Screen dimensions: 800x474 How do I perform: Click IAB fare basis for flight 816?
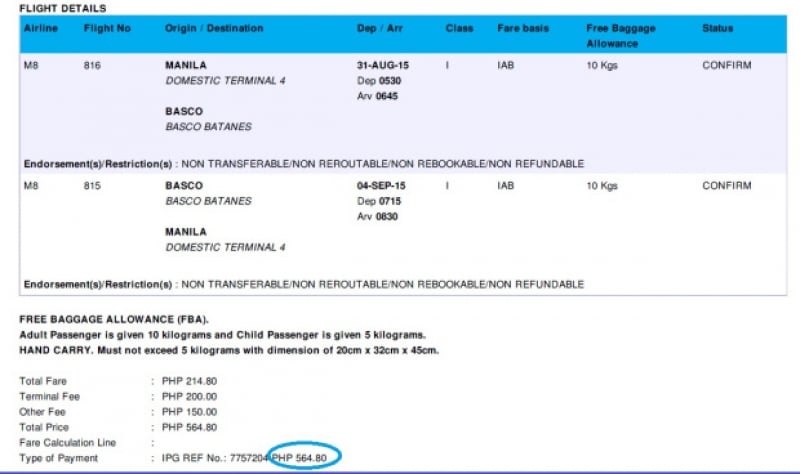[506, 65]
